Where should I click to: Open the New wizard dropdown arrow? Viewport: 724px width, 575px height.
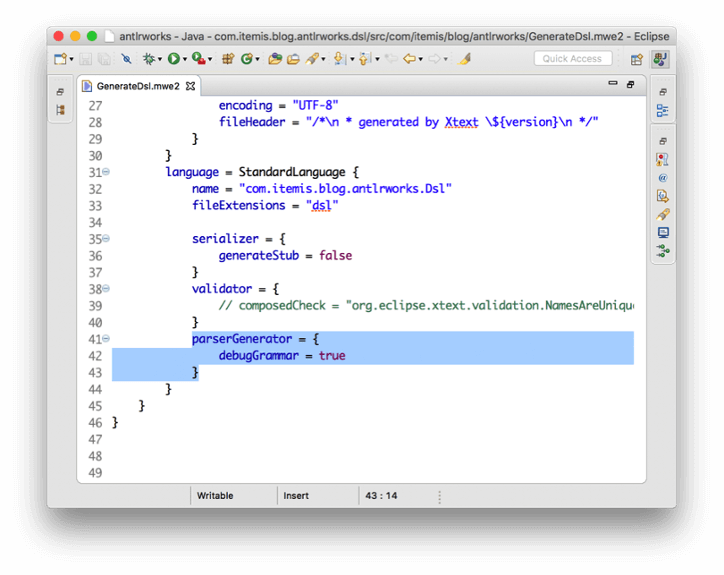[72, 59]
